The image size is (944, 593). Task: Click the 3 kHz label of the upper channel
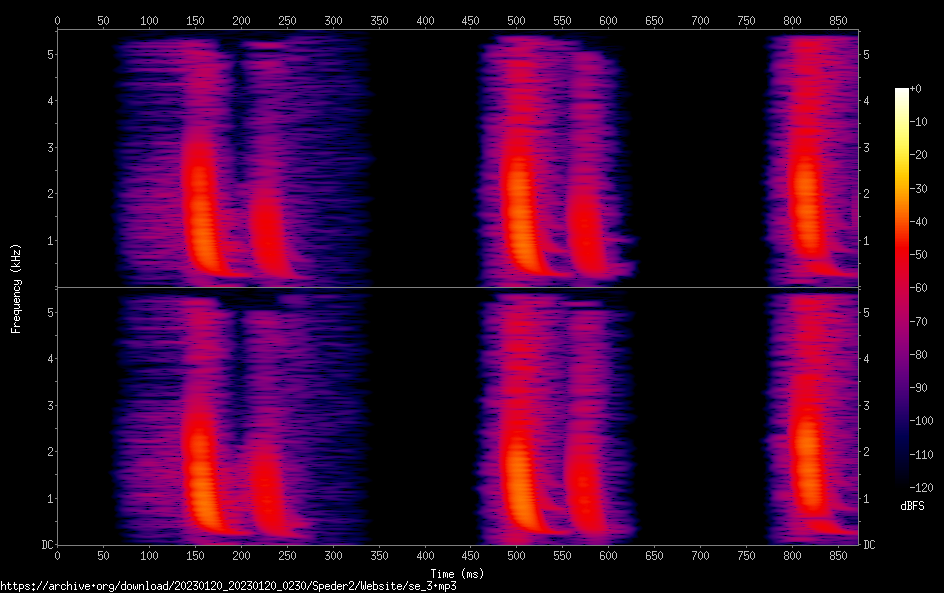(47, 147)
